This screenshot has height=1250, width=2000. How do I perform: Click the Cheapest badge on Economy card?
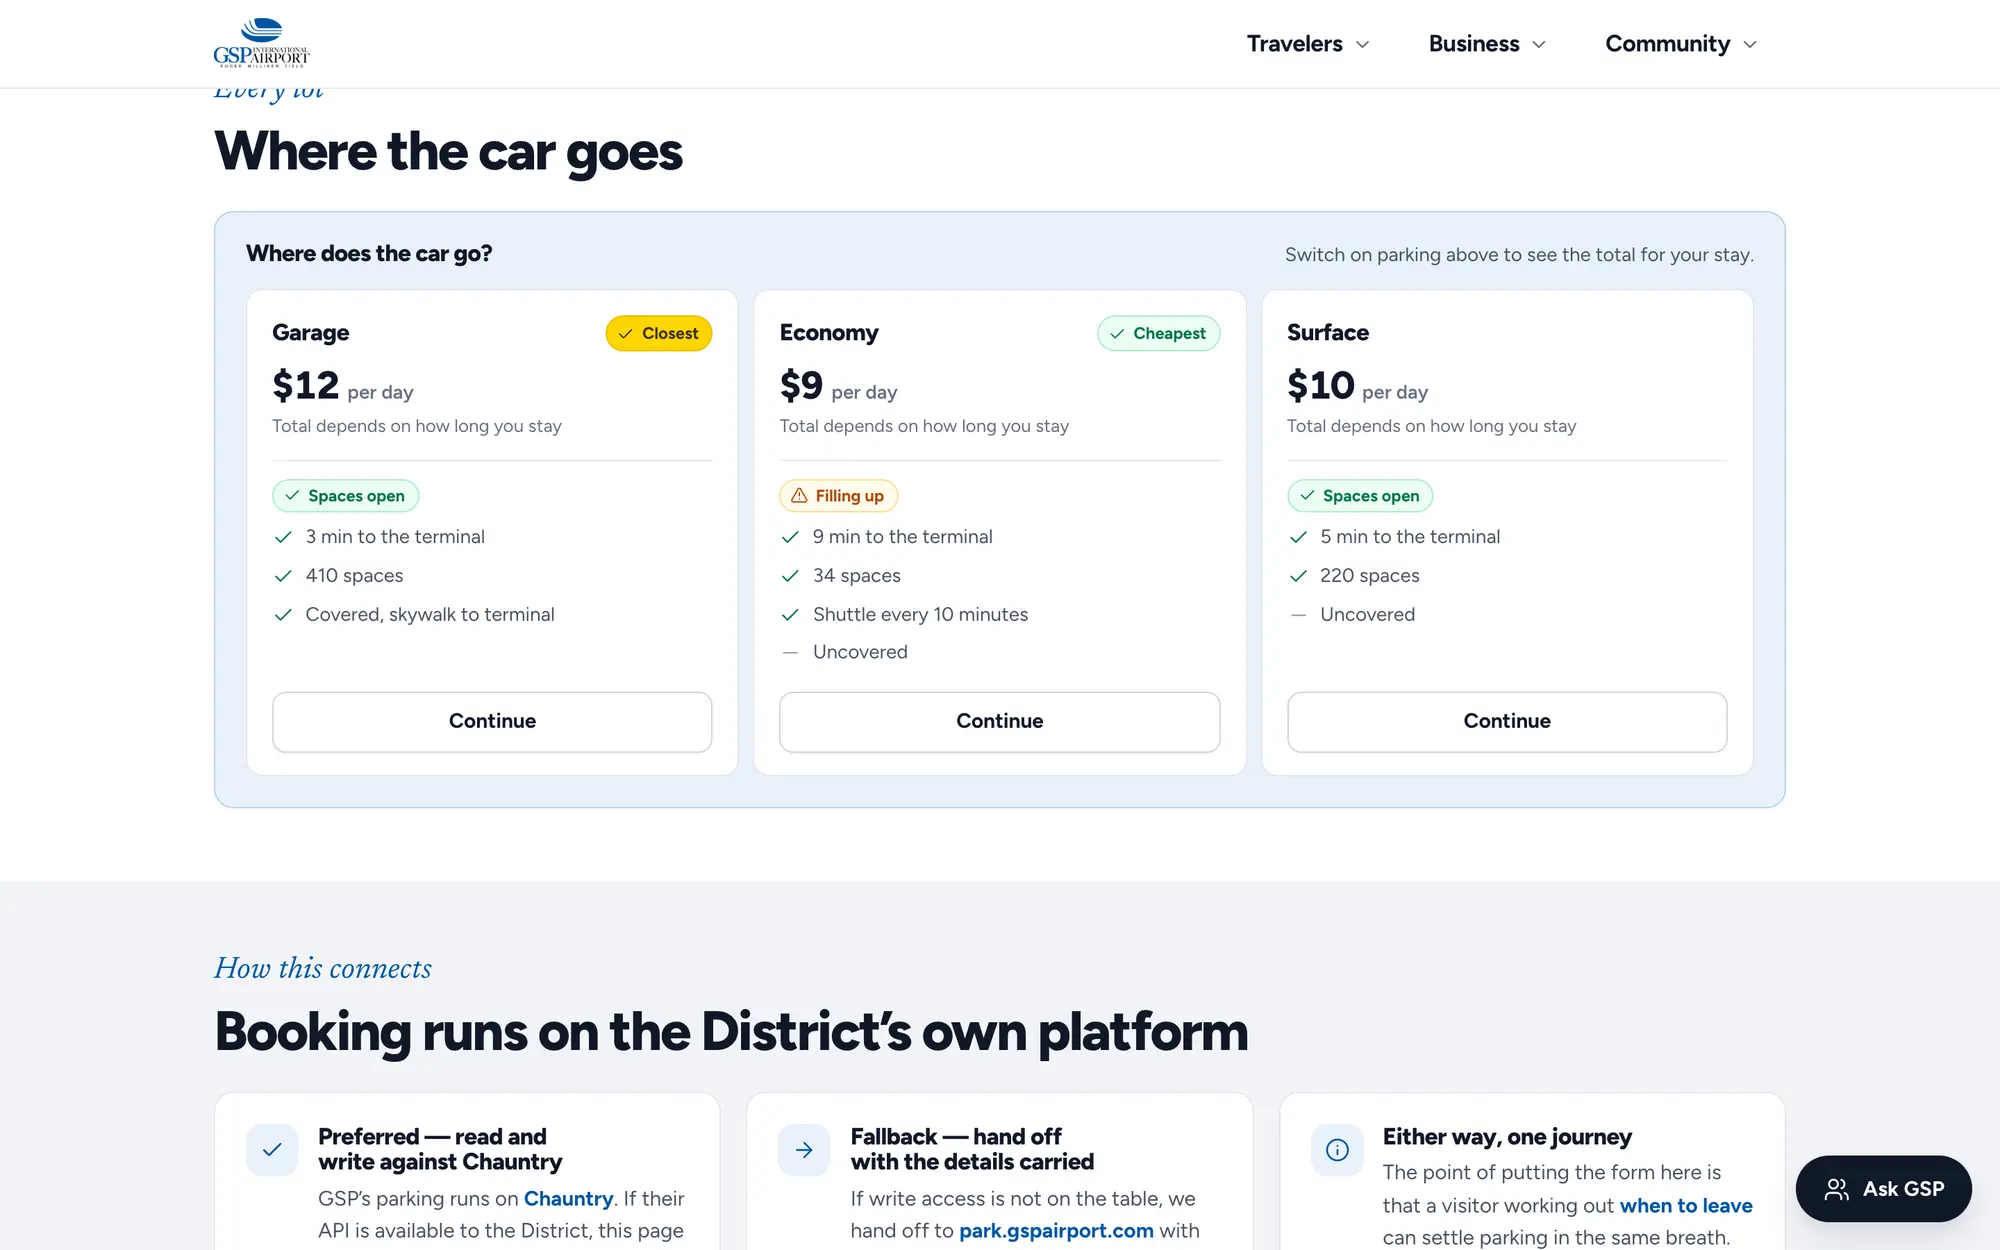(x=1158, y=333)
